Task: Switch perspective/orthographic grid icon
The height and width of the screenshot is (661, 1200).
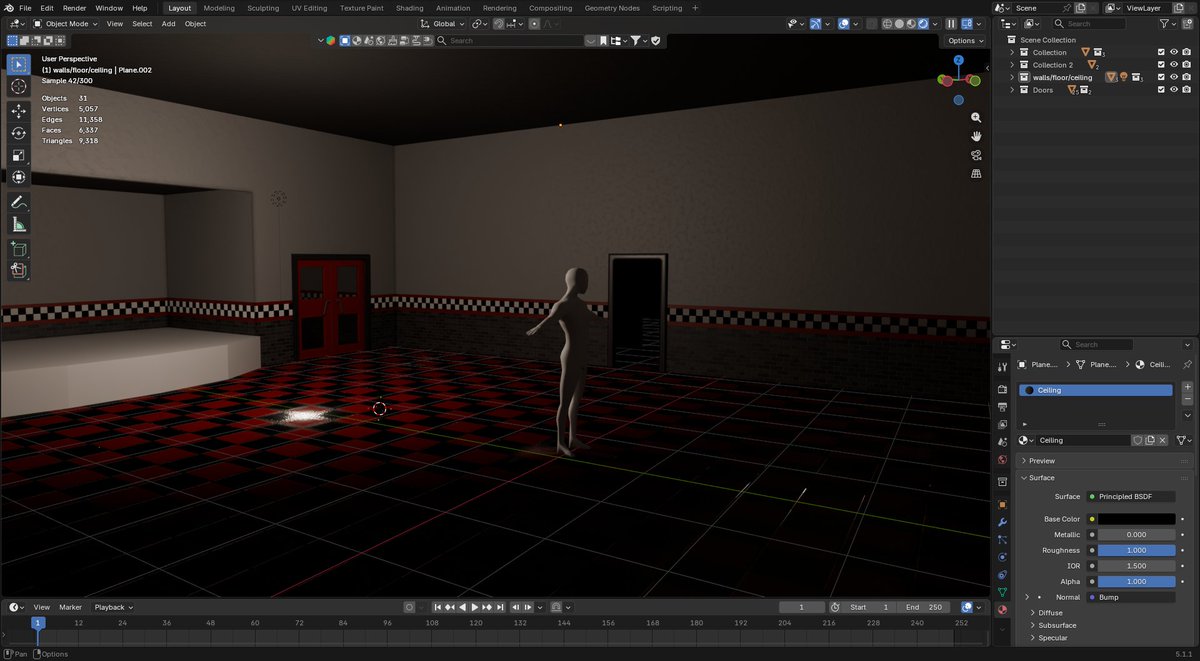Action: click(x=976, y=173)
